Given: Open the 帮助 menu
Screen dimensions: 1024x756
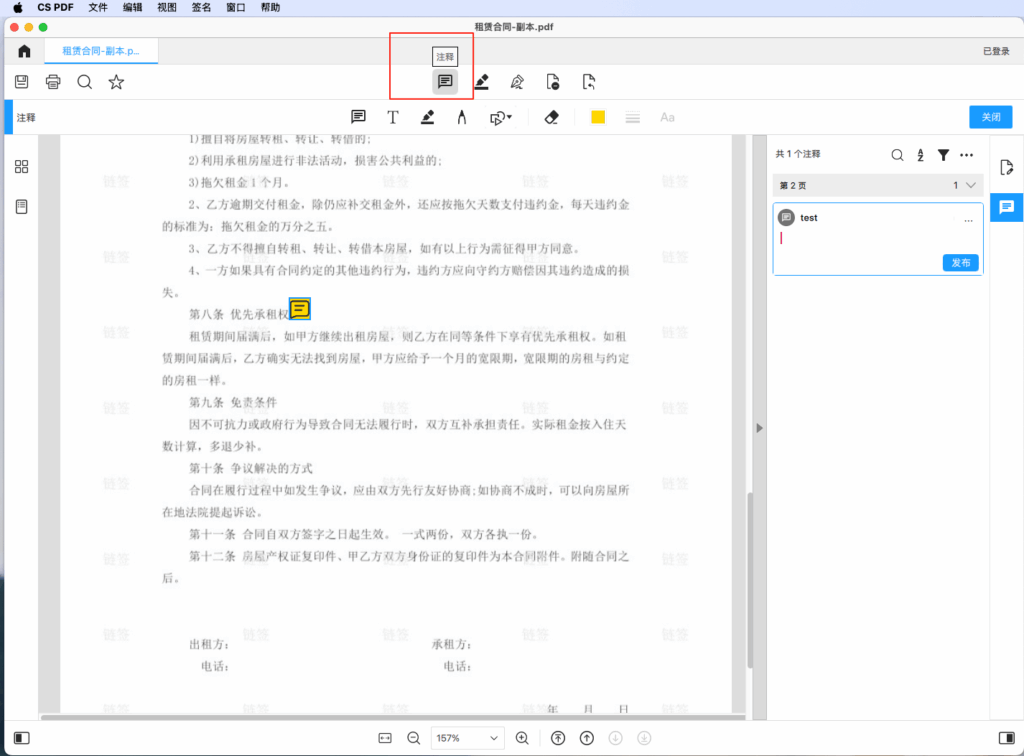Looking at the screenshot, I should 270,7.
